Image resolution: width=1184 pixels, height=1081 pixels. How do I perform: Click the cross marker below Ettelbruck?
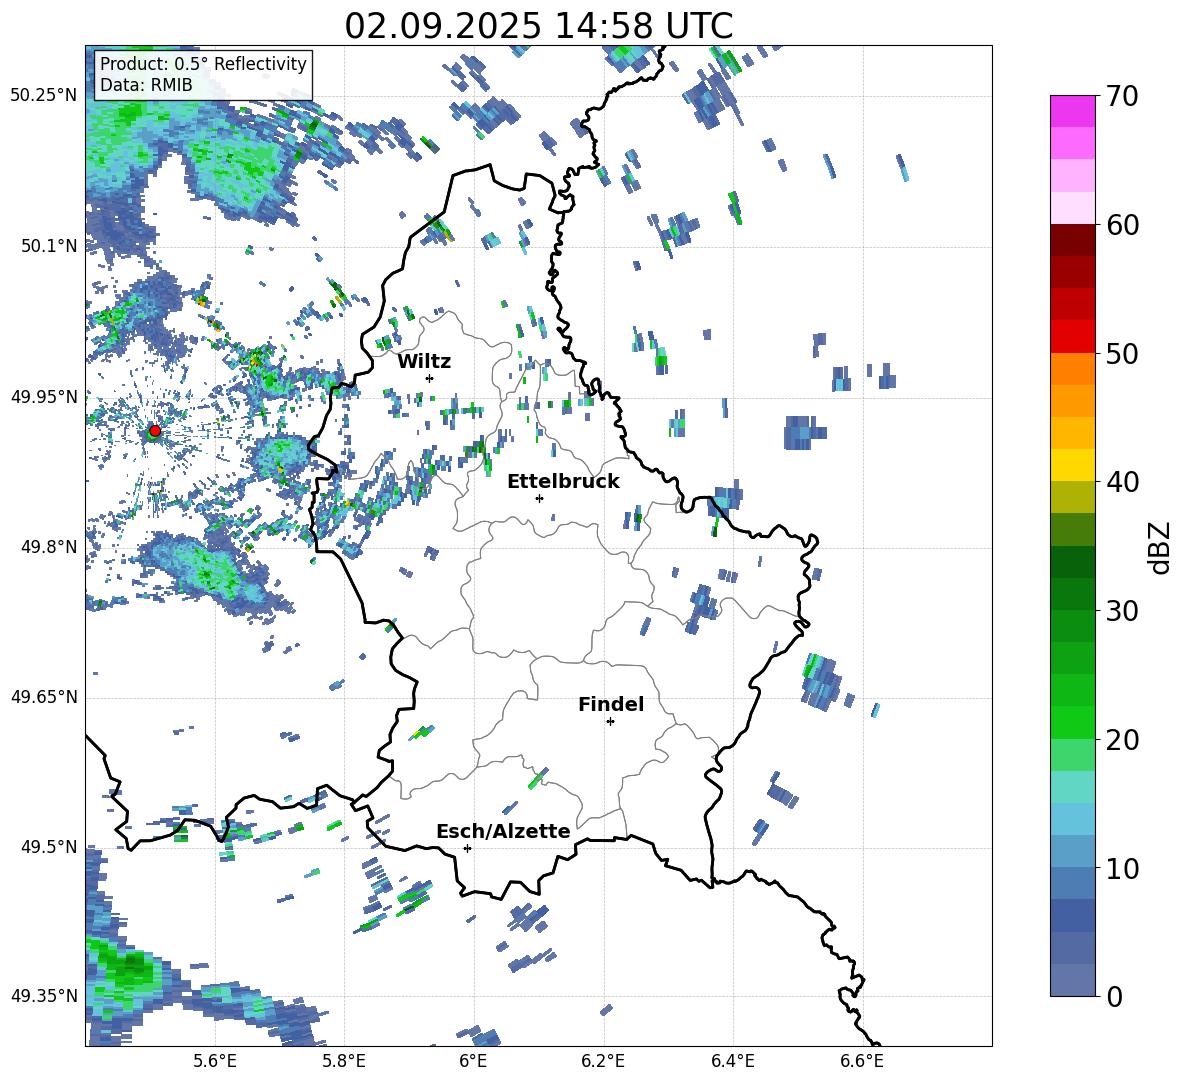click(539, 498)
